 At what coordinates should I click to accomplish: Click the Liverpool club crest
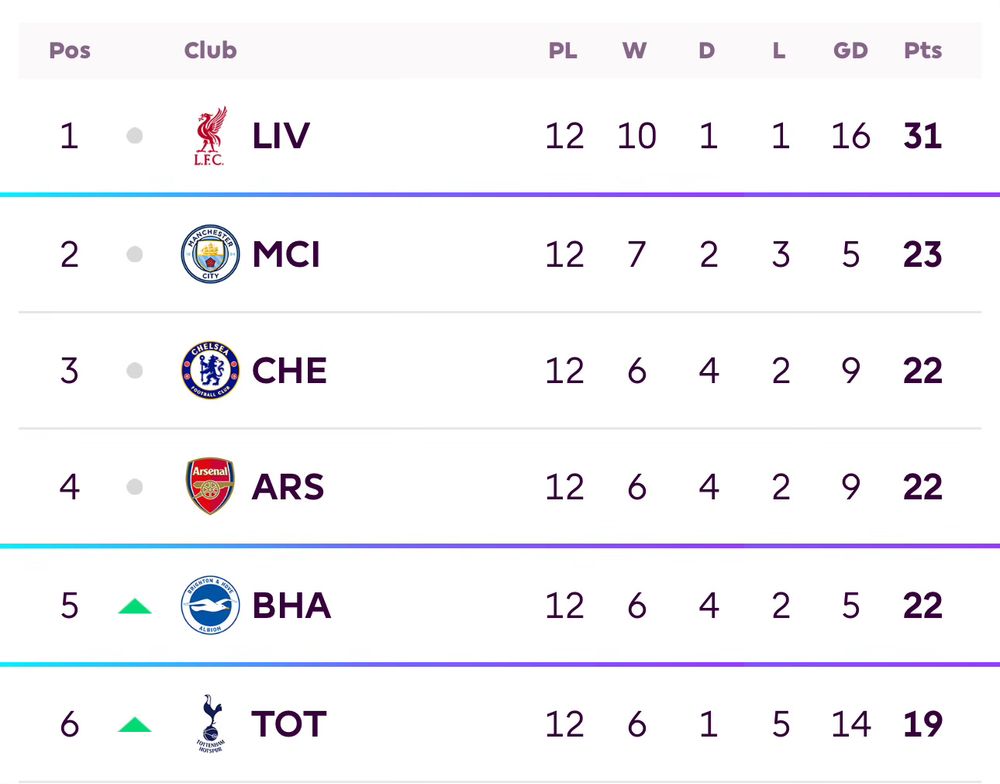point(210,136)
